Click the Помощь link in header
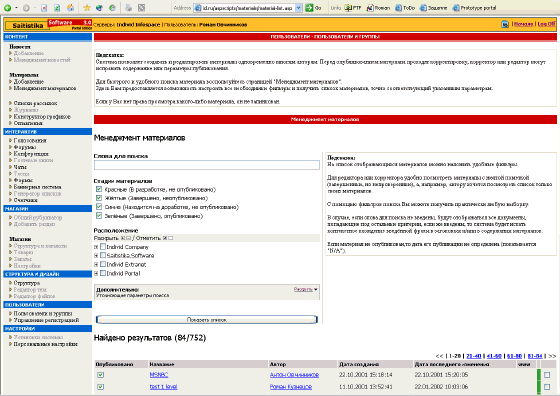 [x=523, y=24]
